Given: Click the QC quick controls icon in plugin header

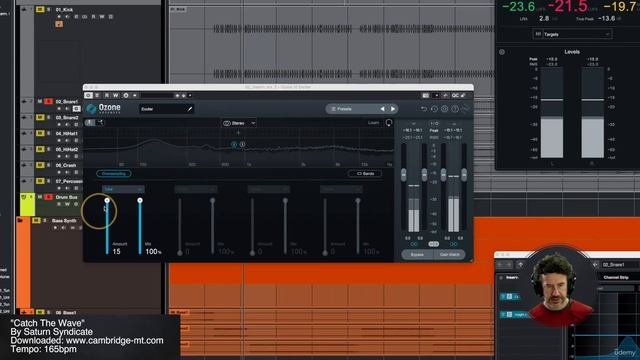Looking at the screenshot, I should tap(455, 96).
